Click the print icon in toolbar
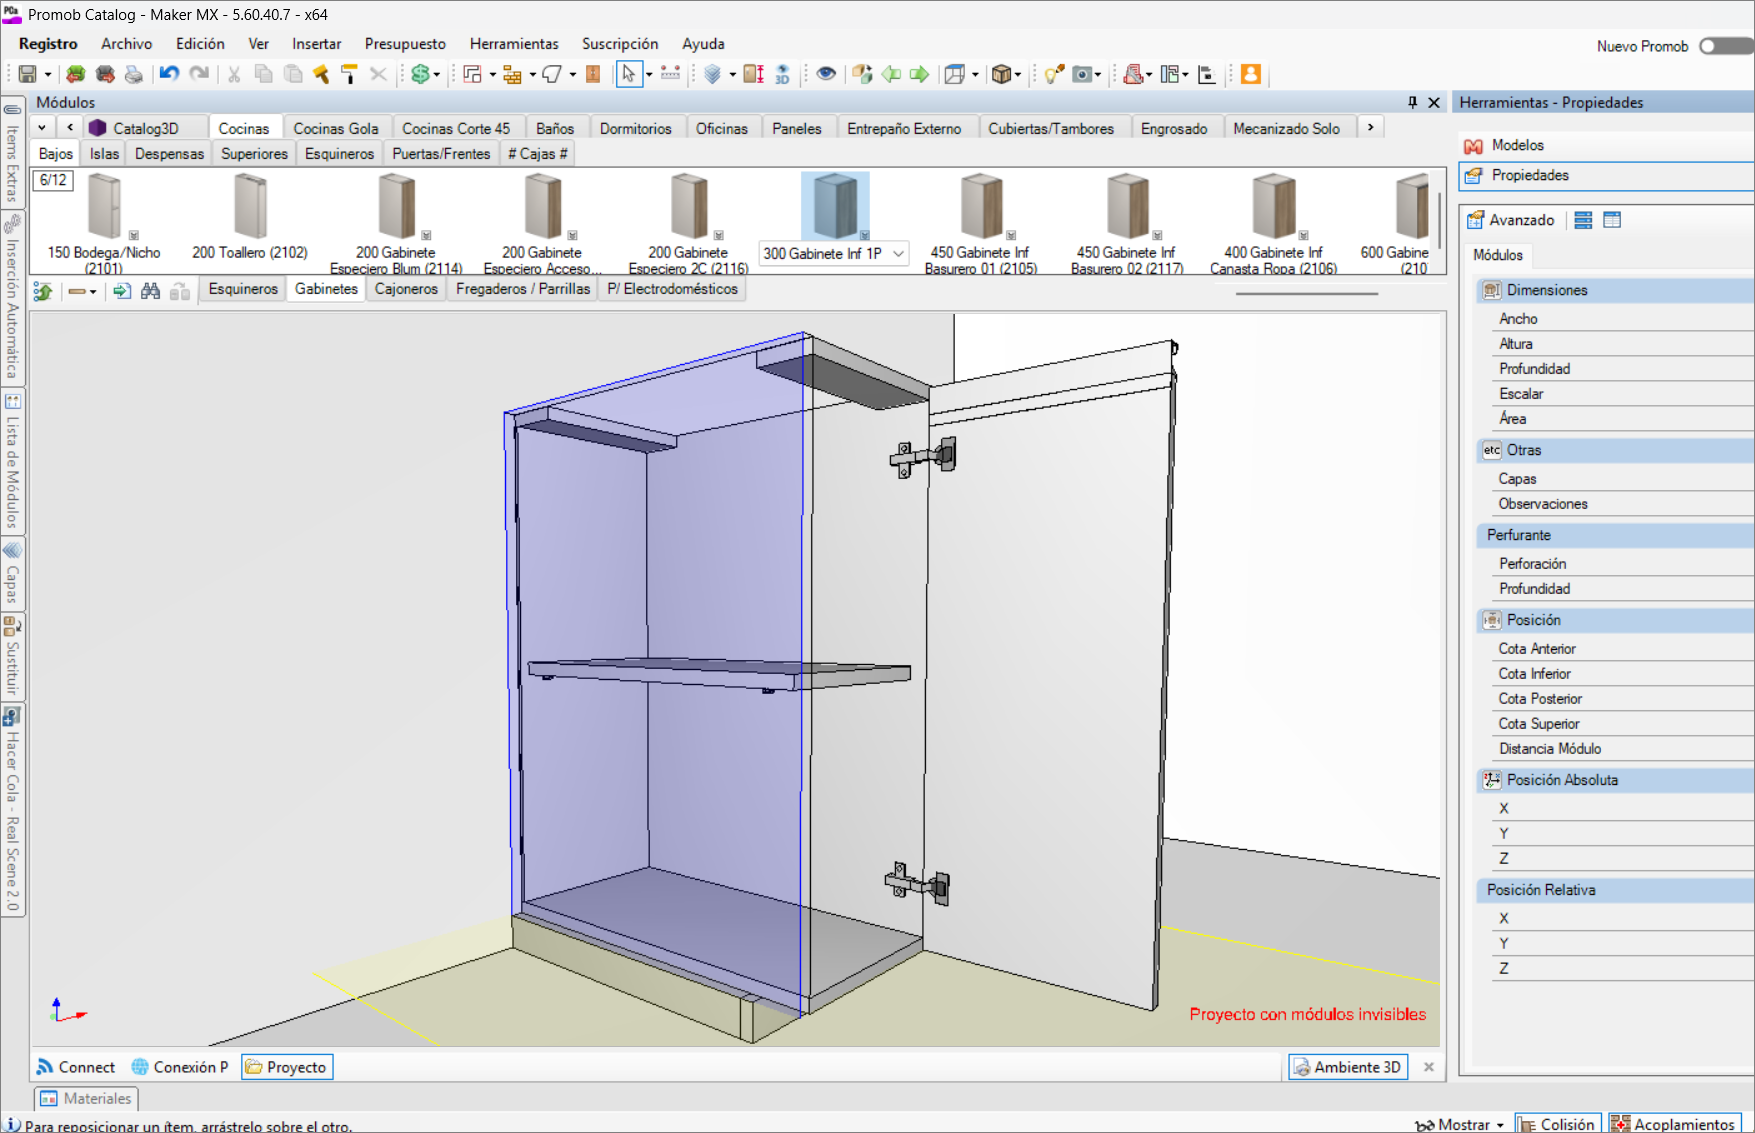Image resolution: width=1755 pixels, height=1133 pixels. (x=133, y=74)
